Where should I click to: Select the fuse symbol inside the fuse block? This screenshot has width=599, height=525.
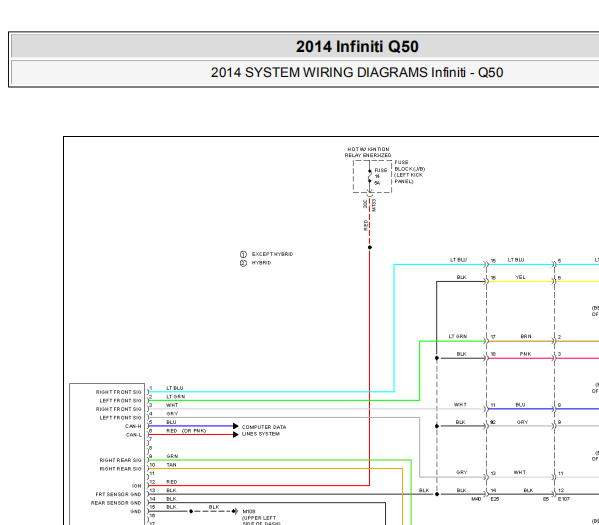[370, 177]
